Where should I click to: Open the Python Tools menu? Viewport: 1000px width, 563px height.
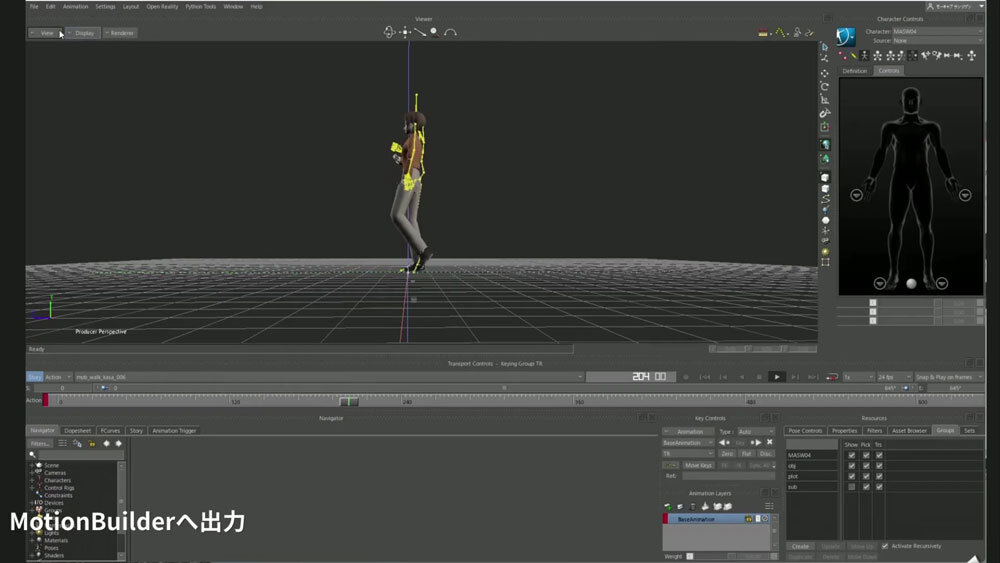201,6
